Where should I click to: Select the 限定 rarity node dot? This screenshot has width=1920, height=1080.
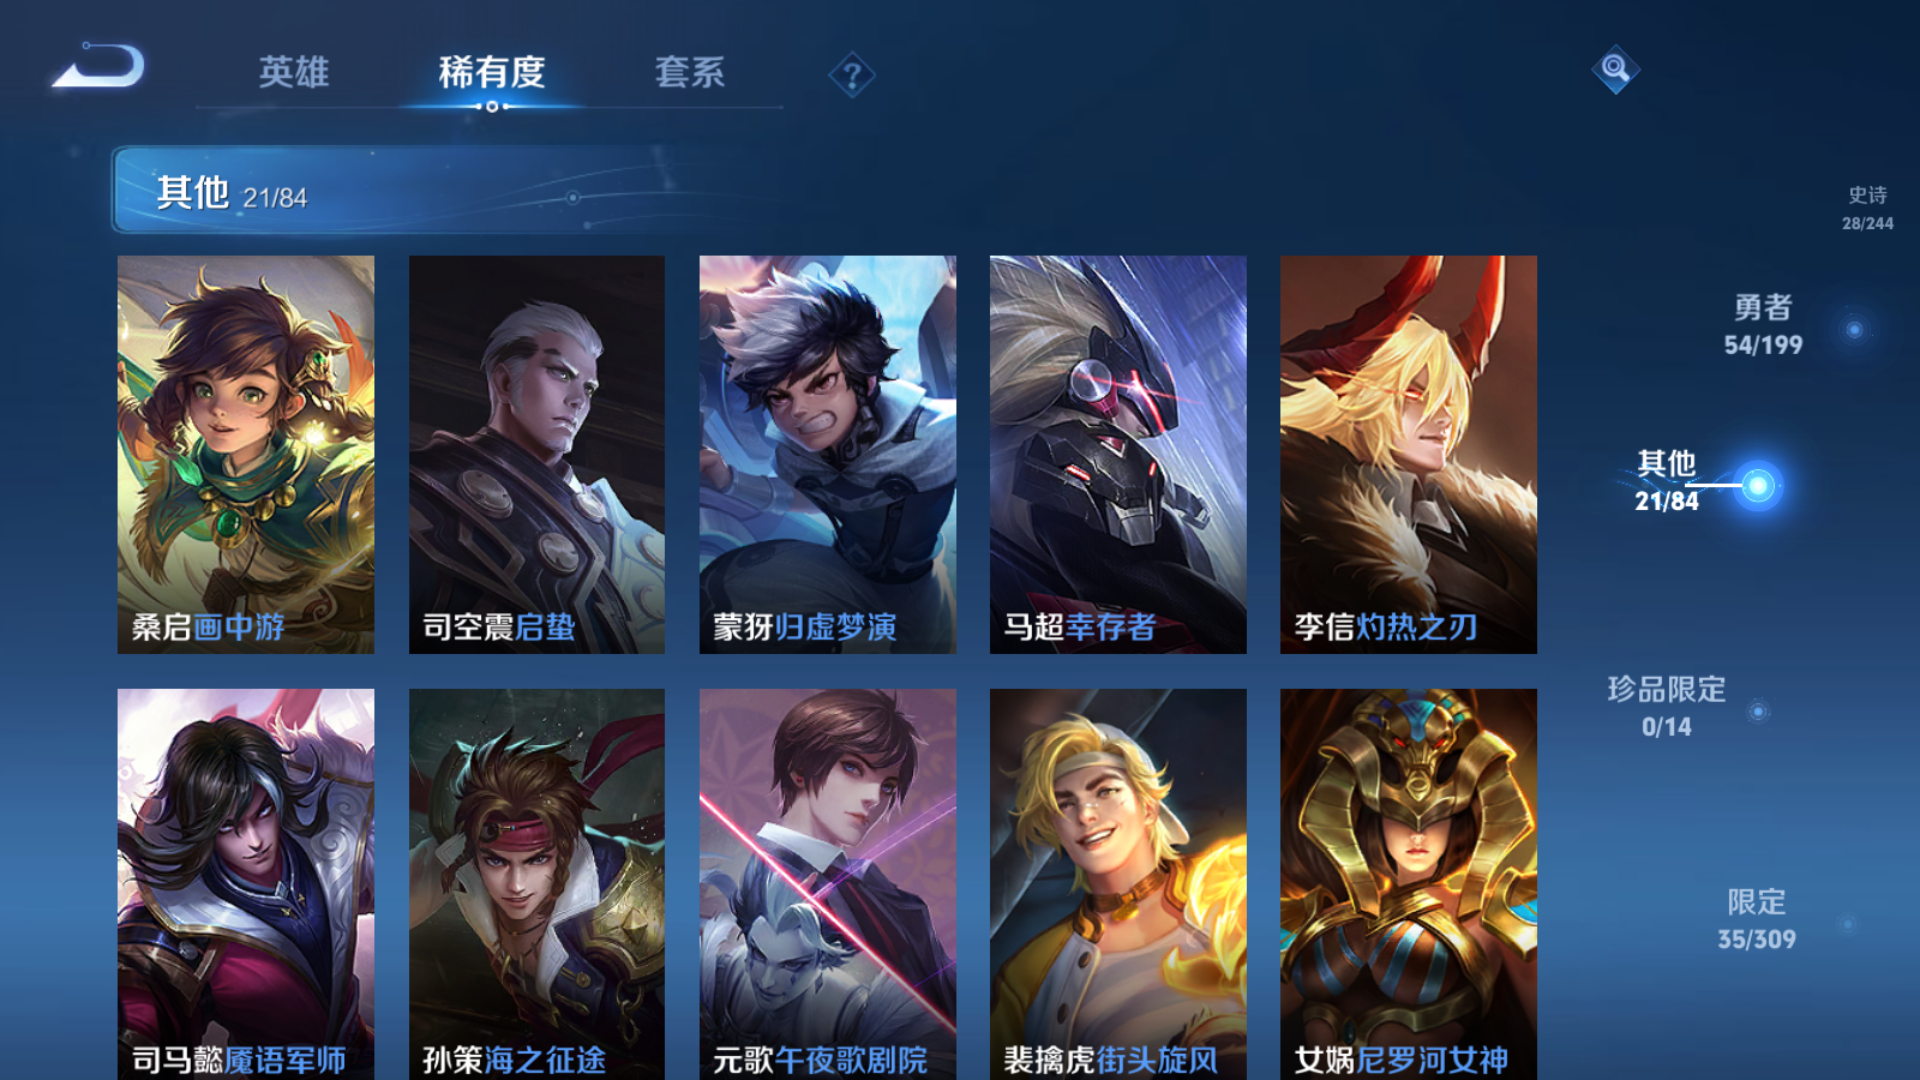point(1847,923)
